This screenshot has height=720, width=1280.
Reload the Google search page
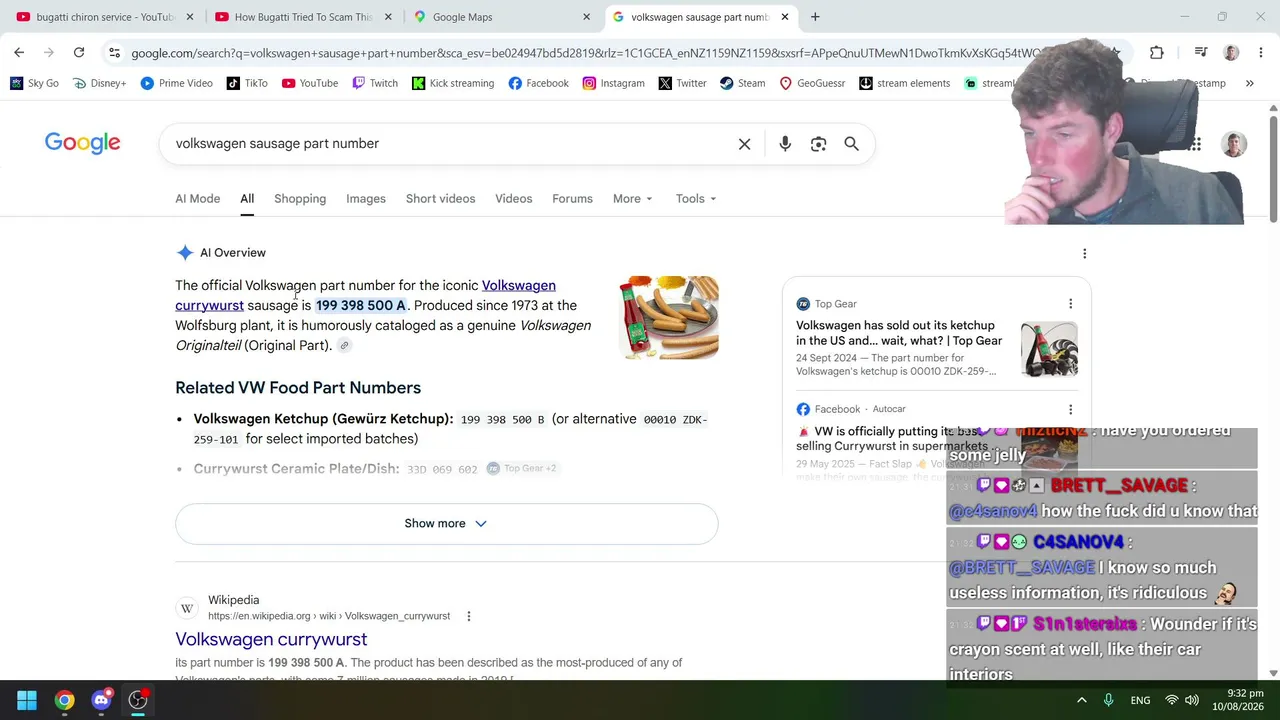point(79,53)
